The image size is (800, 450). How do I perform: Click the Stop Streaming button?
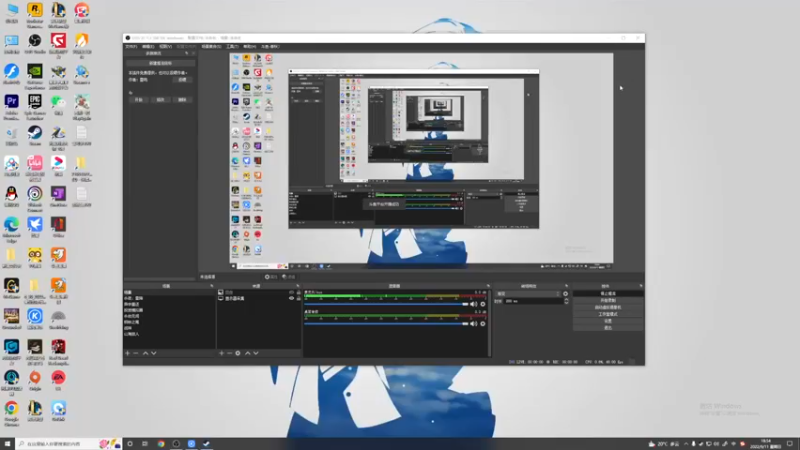pyautogui.click(x=608, y=294)
